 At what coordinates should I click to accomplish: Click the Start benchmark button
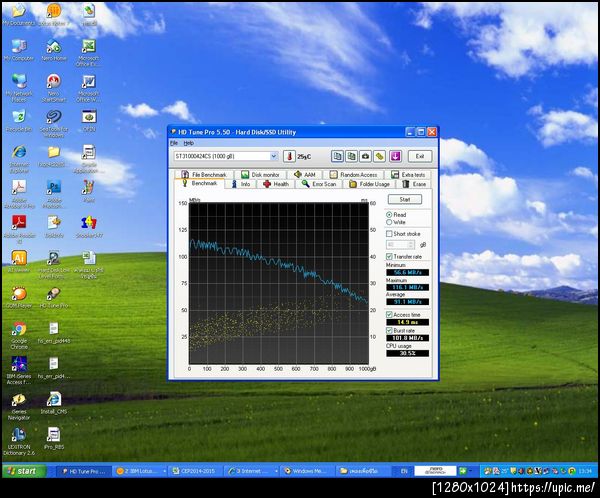tap(405, 199)
